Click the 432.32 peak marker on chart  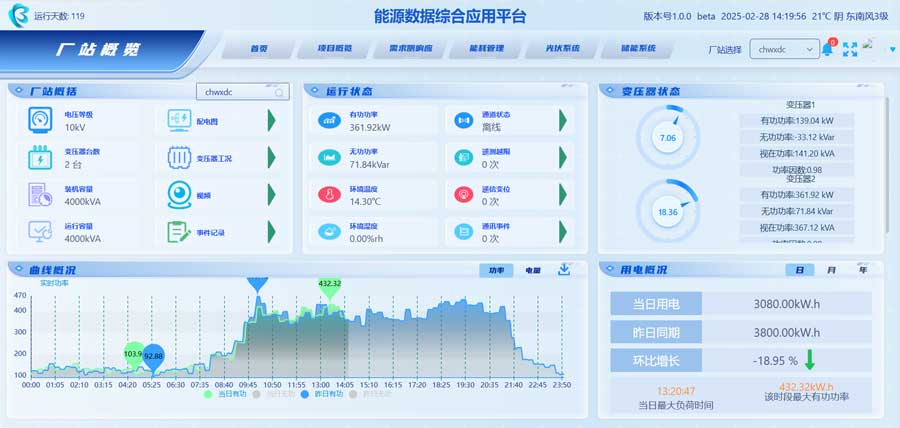pos(330,285)
